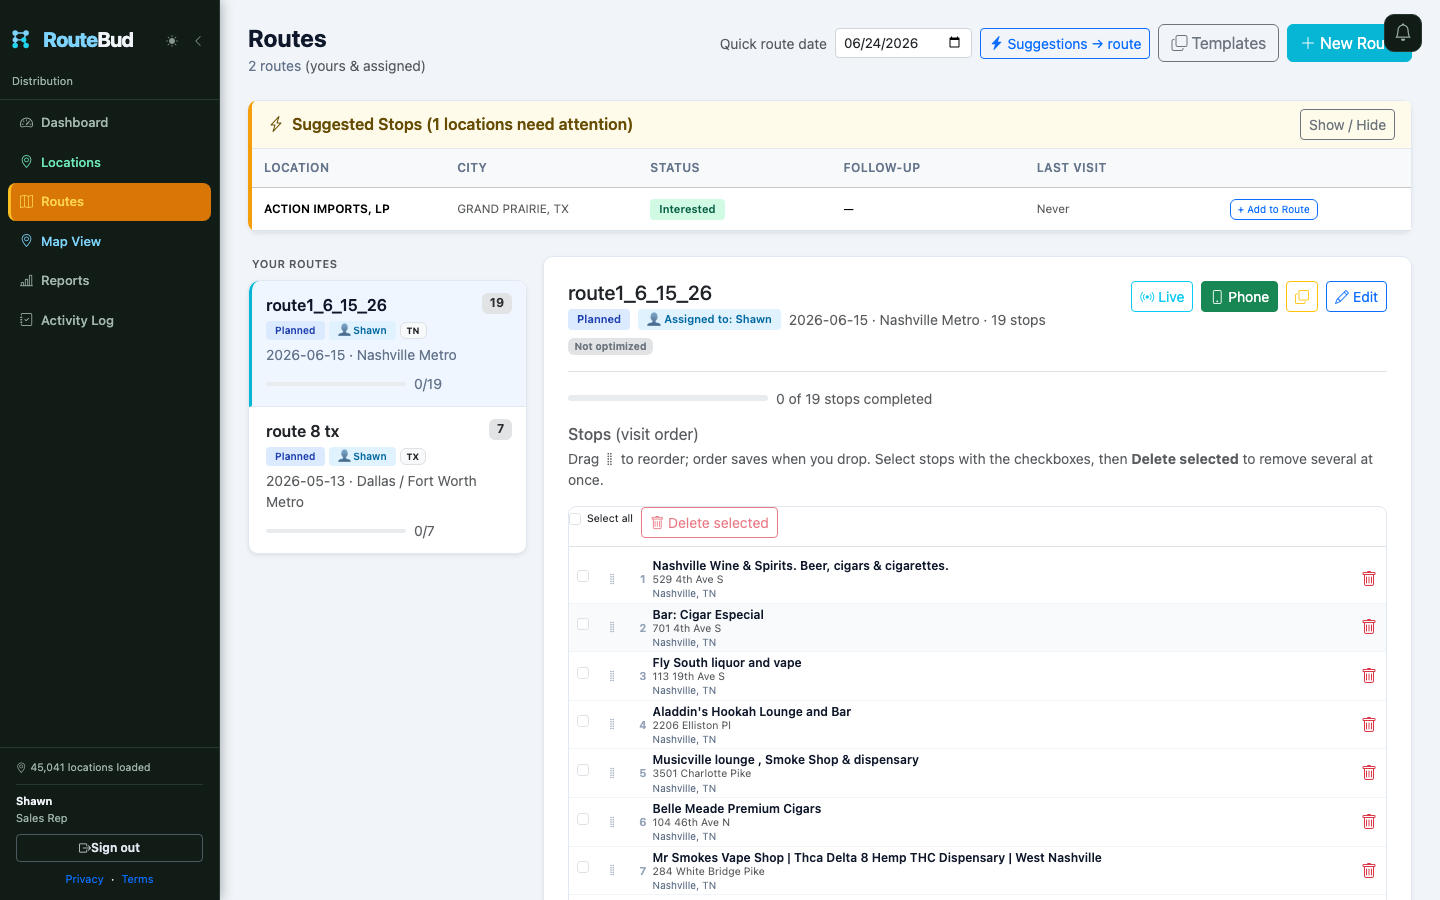Open the Terms link

[138, 880]
